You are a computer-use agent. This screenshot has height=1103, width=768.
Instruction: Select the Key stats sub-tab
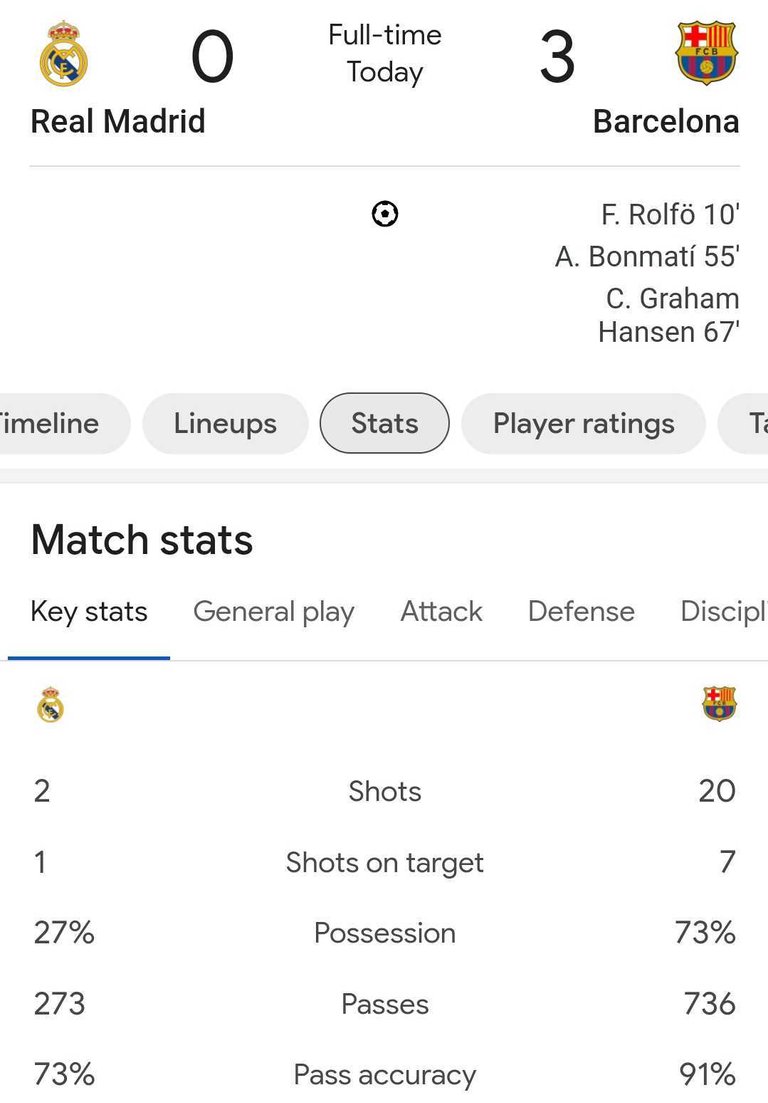[89, 612]
